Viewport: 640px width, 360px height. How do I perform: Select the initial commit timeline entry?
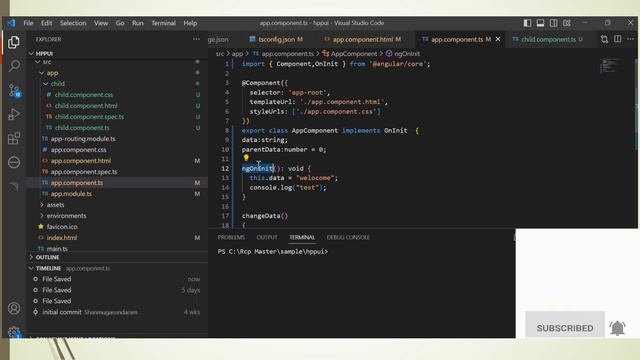click(117, 312)
